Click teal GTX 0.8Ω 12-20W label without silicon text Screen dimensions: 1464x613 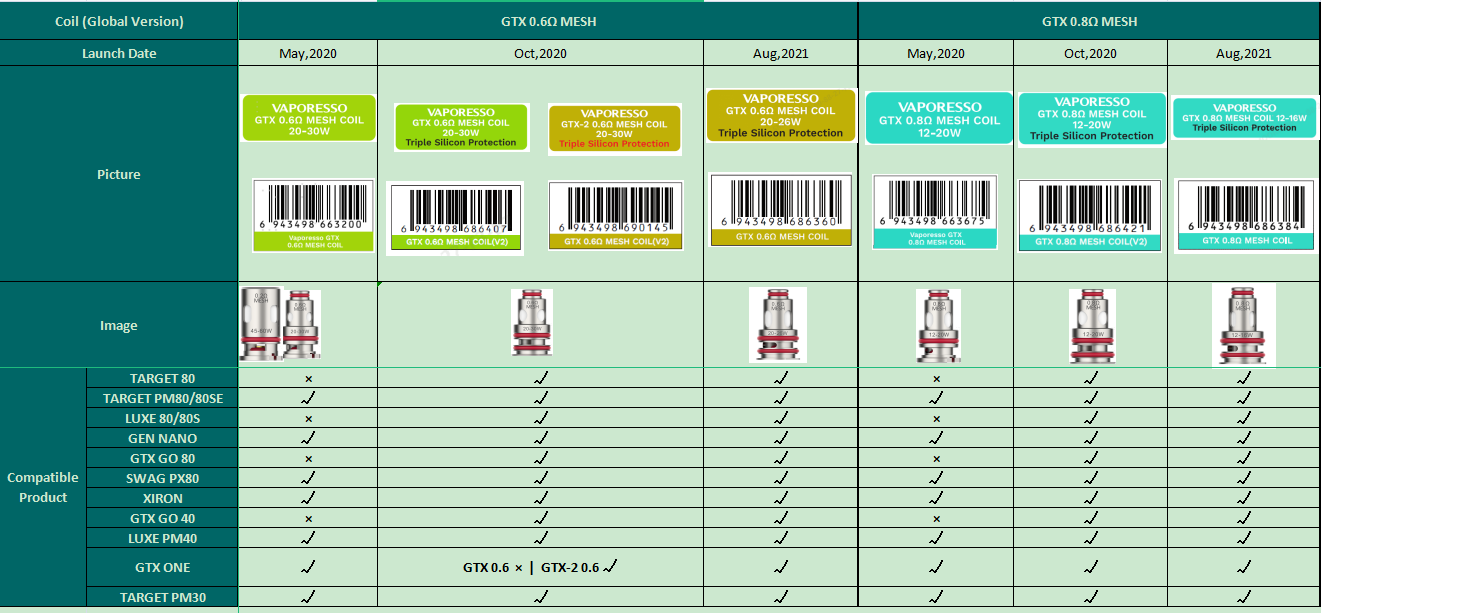pos(939,119)
